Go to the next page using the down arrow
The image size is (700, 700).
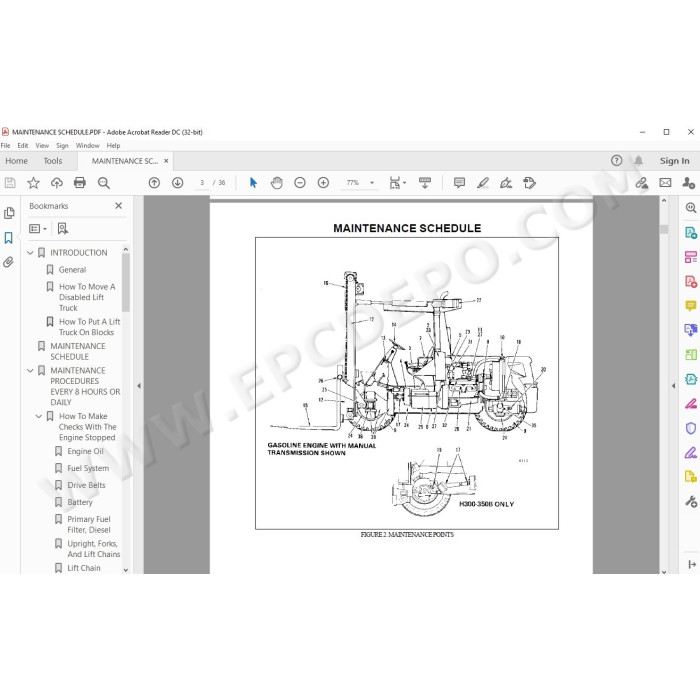coord(178,183)
